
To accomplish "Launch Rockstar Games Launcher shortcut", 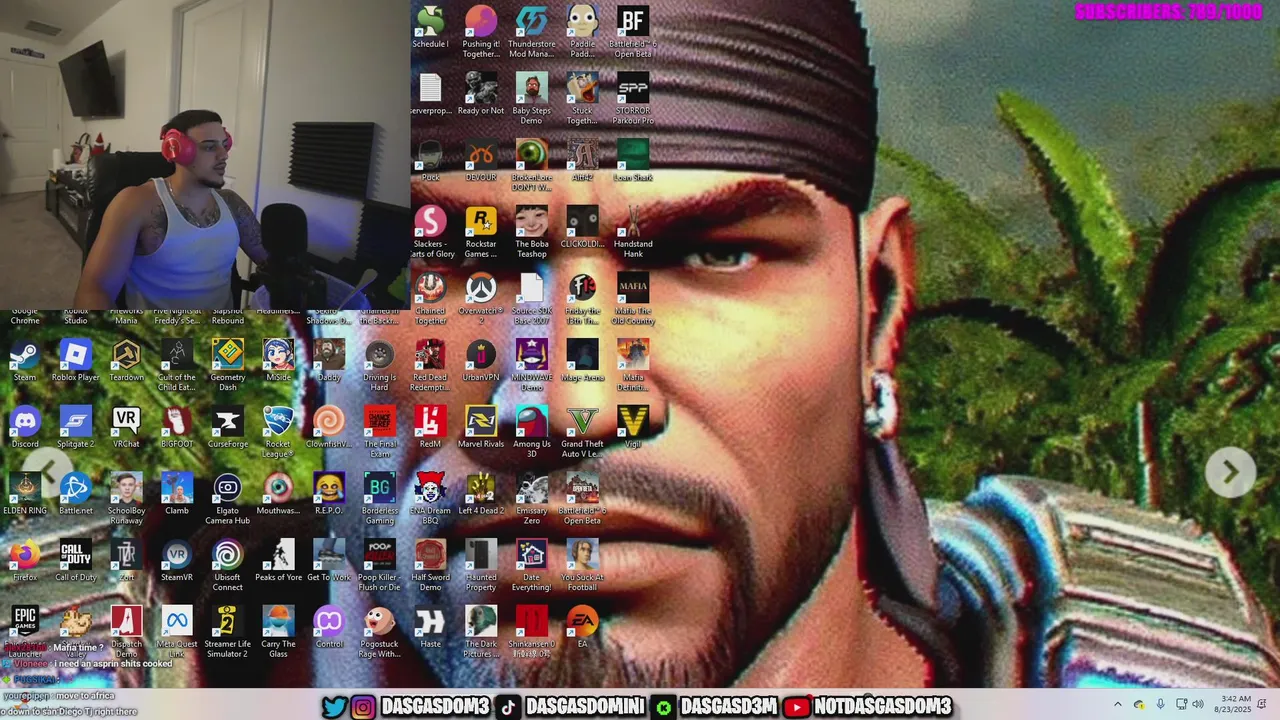I will [481, 233].
